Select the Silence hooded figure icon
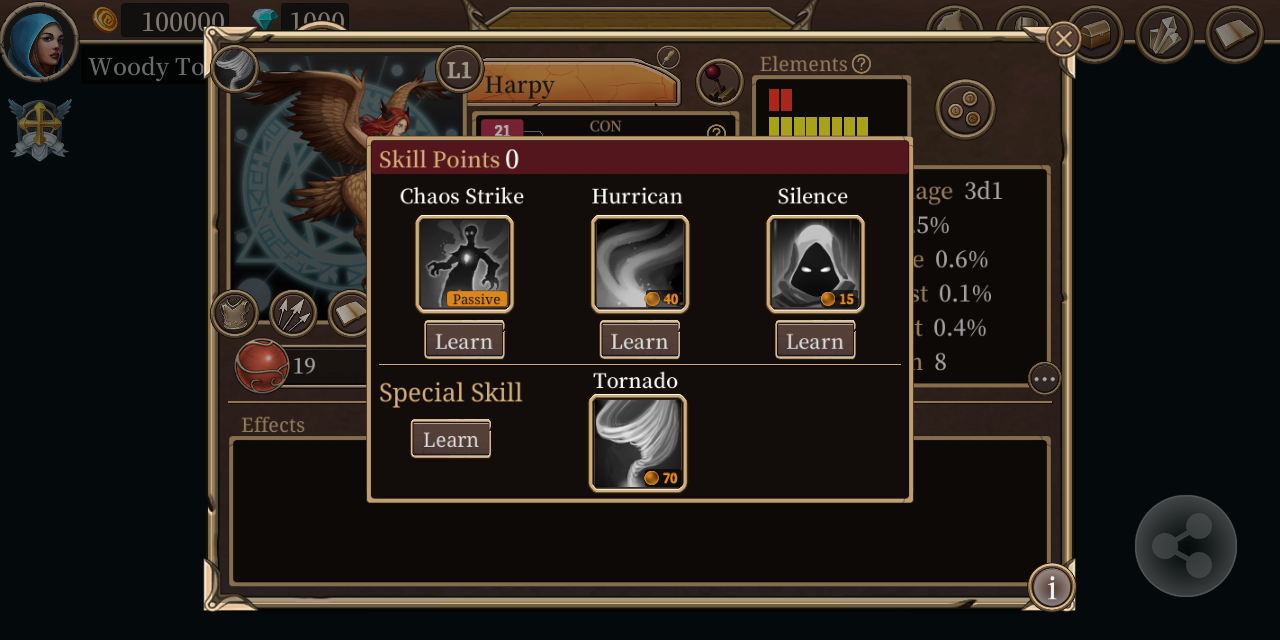1280x640 pixels. pos(815,264)
